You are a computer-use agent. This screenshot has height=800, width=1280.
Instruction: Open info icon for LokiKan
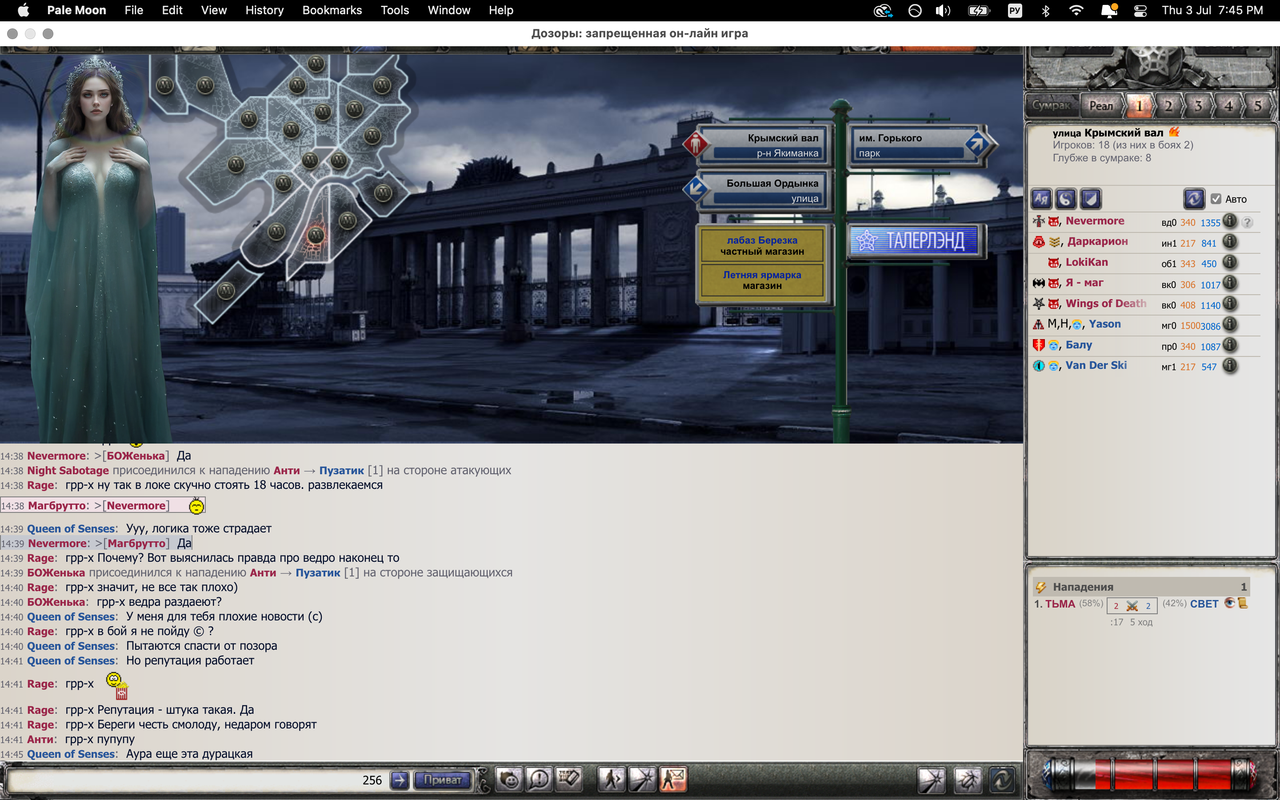click(x=1230, y=263)
